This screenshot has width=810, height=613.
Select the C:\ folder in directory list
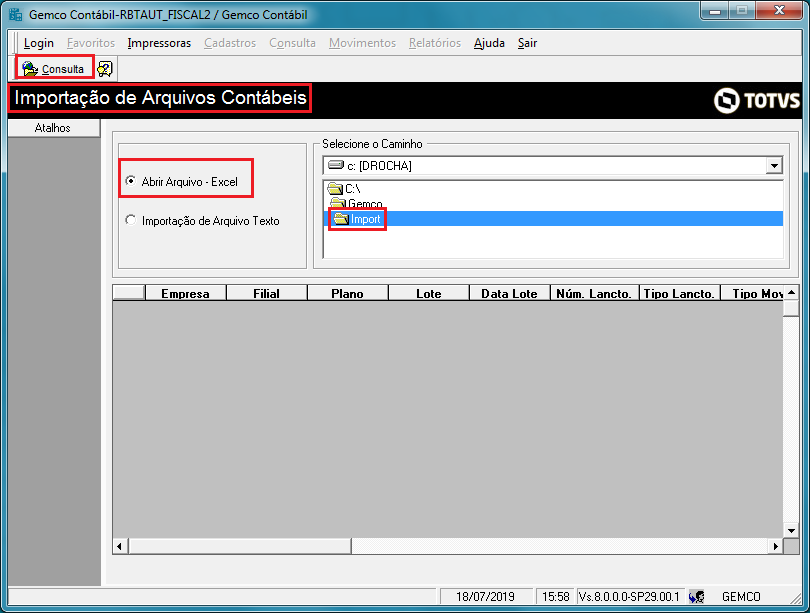(x=345, y=188)
